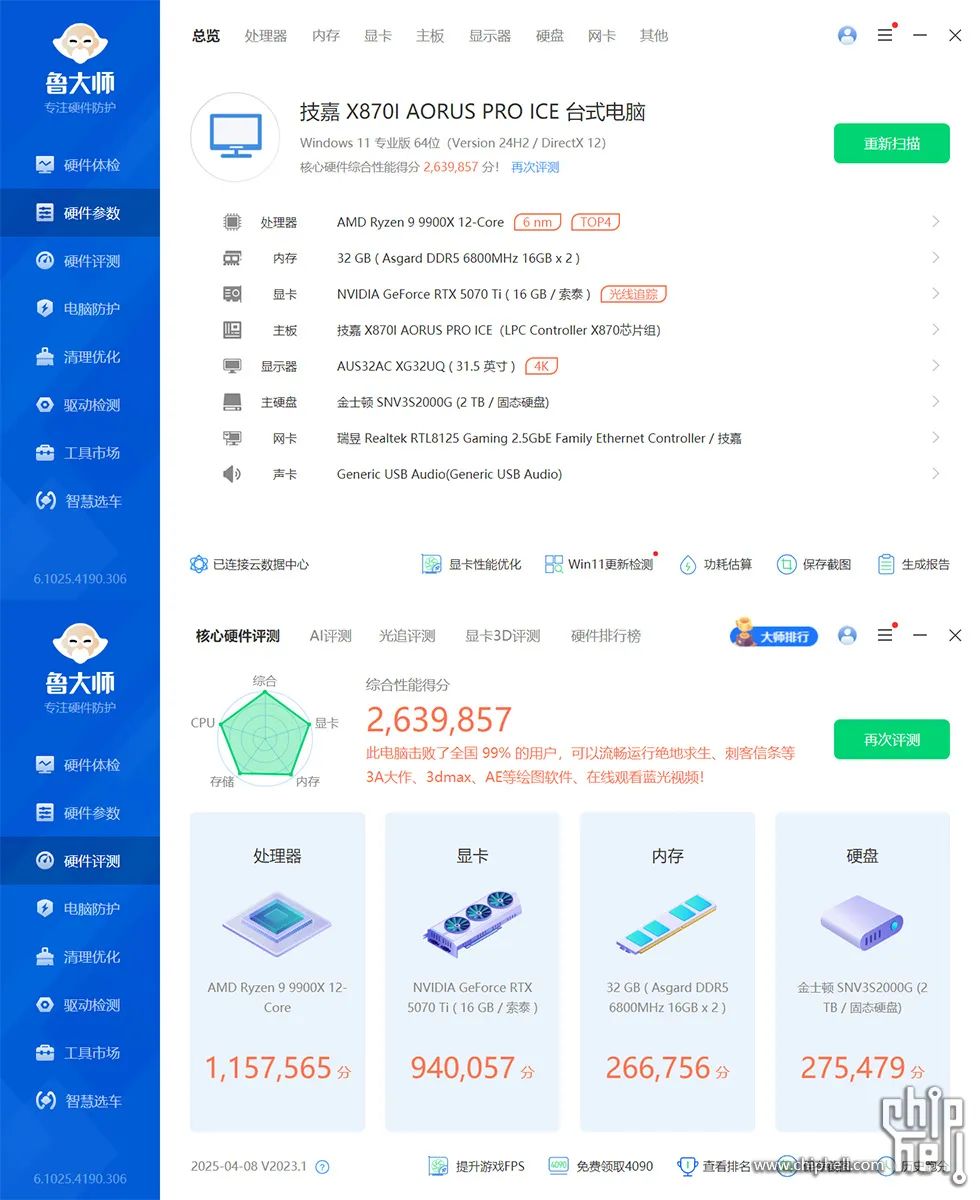Viewport: 980px width, 1200px height.
Task: Click the blue 再次评测 link
Action: [x=535, y=167]
